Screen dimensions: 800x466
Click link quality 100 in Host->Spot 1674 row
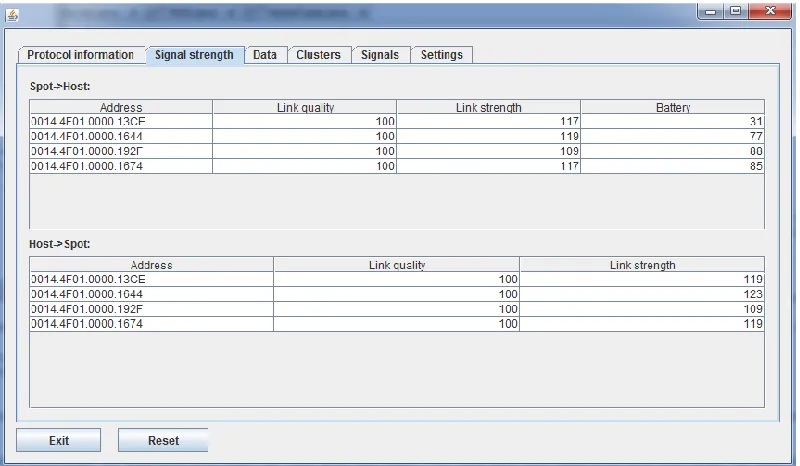point(397,324)
